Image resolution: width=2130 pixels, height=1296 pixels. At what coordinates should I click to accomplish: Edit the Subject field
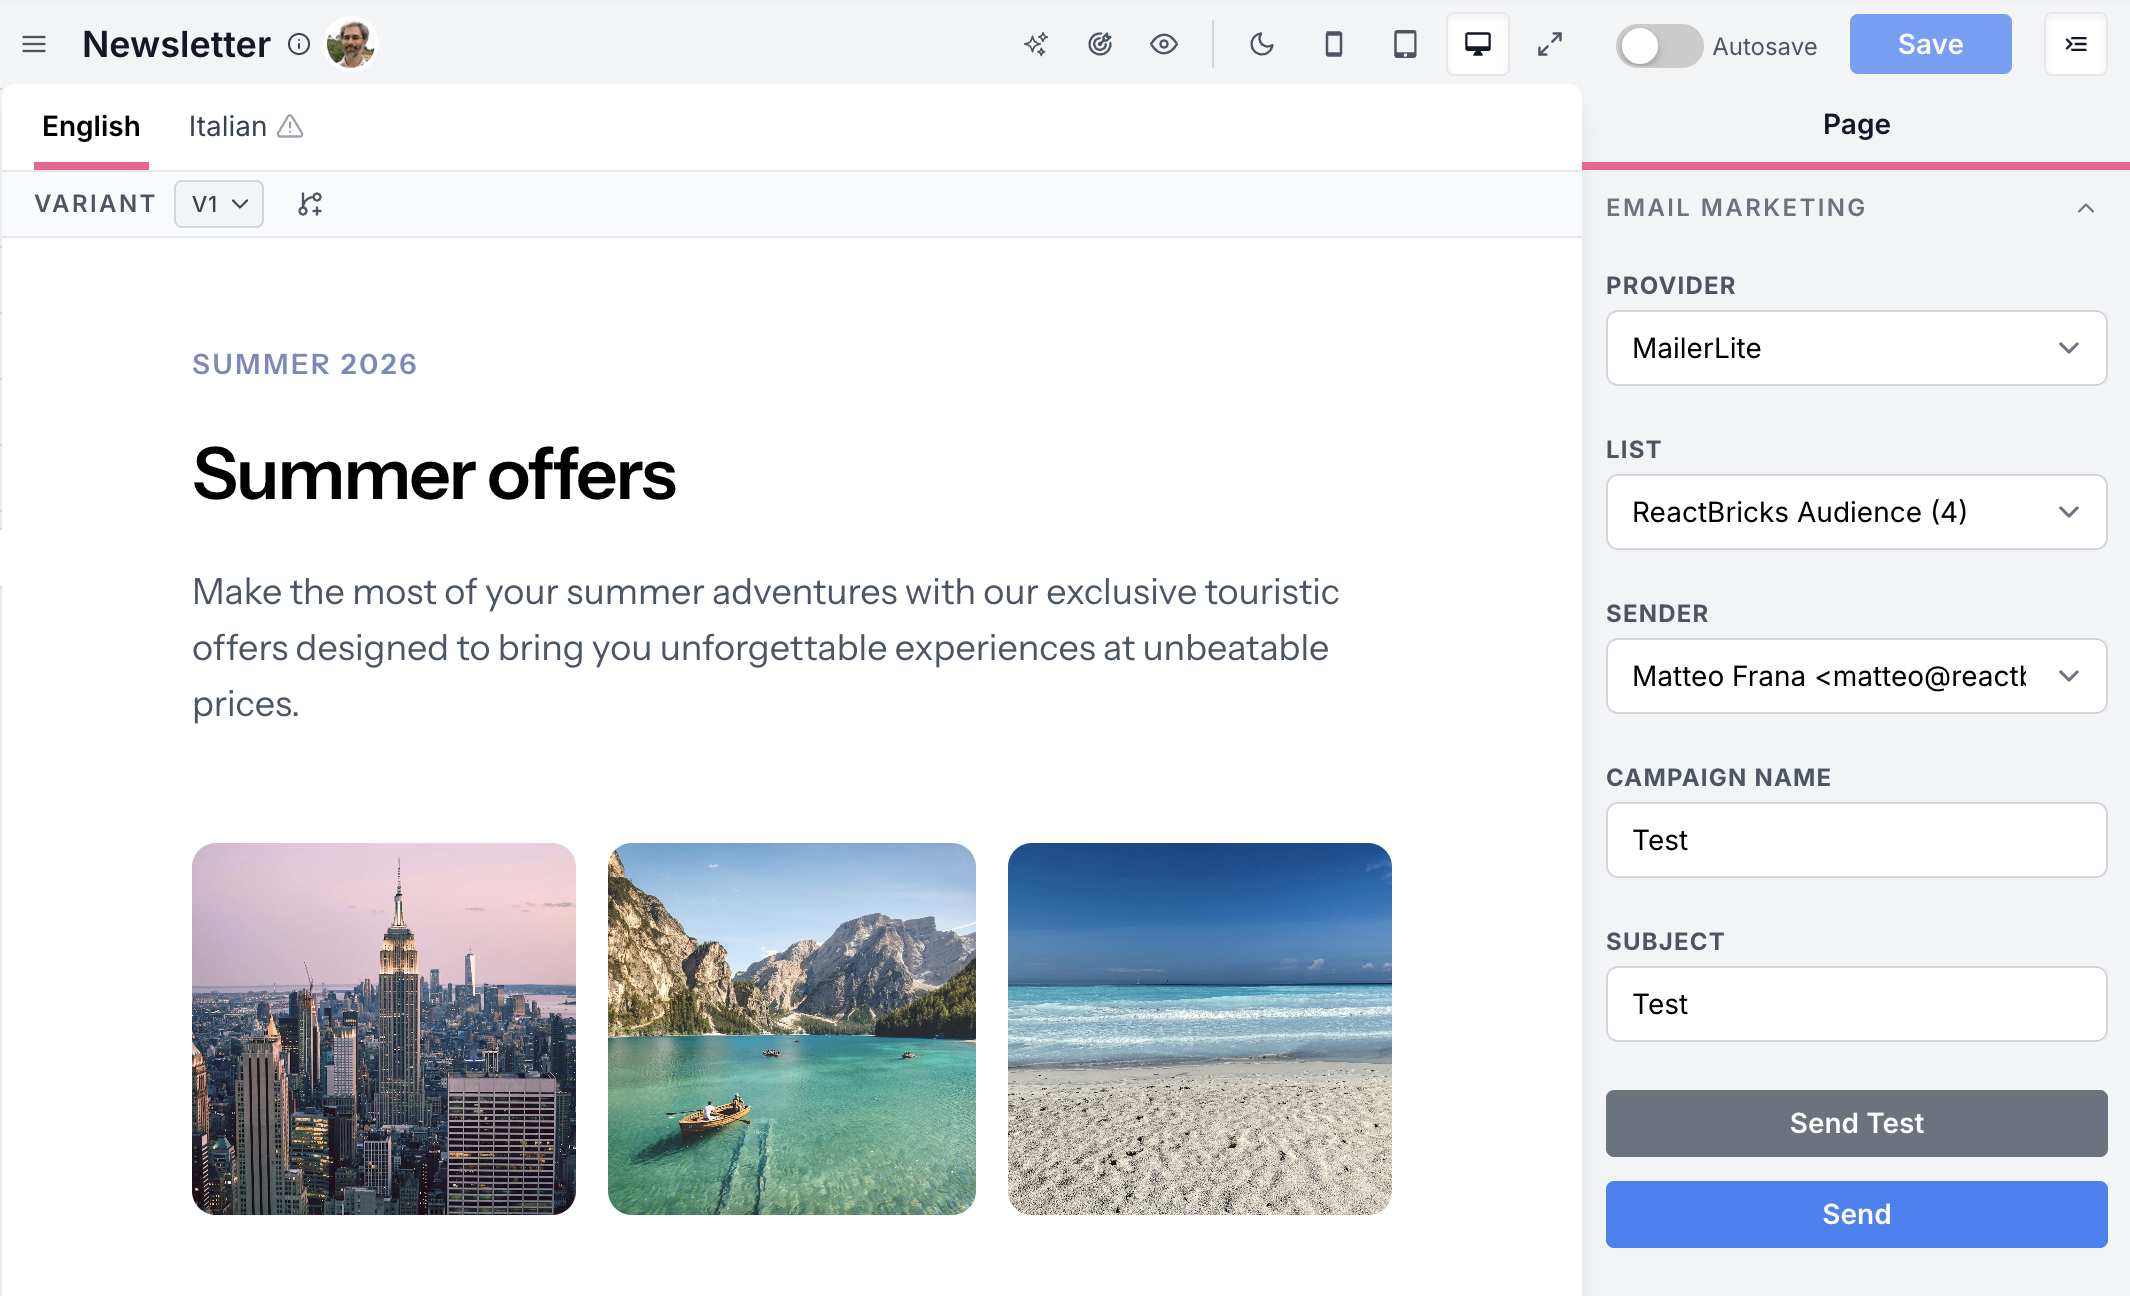[1856, 1004]
